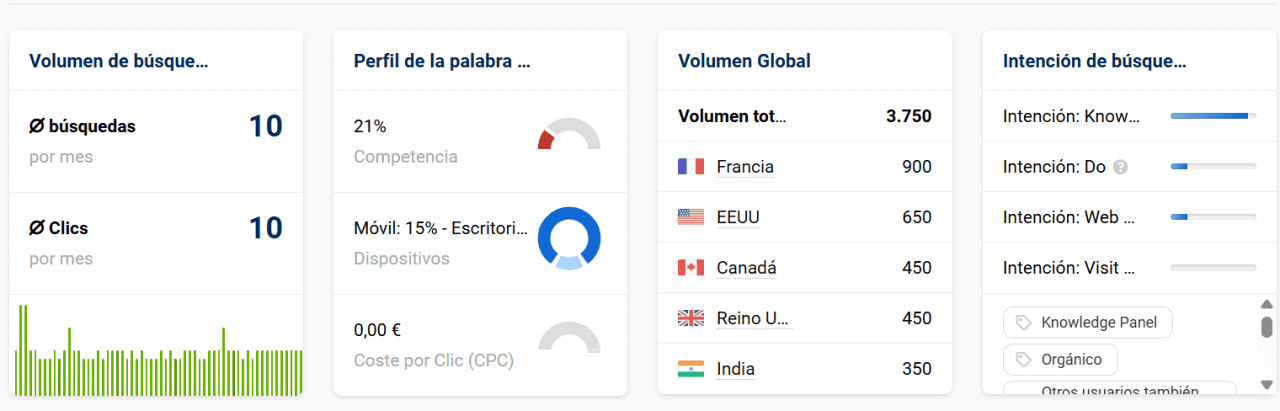Open the EEUU country link
This screenshot has width=1280, height=411.
click(738, 217)
